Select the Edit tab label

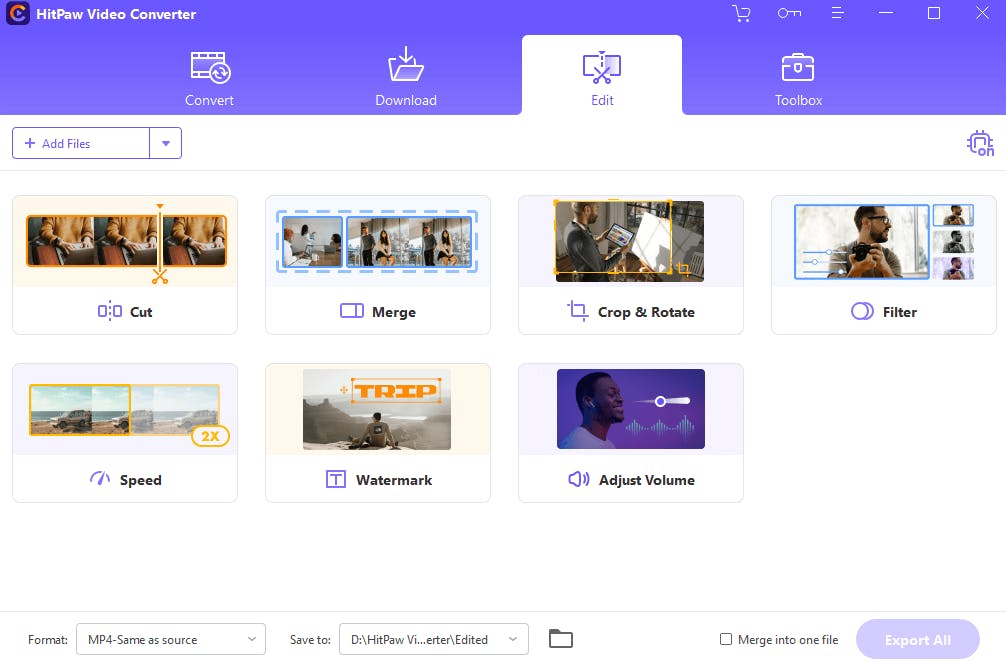(x=602, y=100)
